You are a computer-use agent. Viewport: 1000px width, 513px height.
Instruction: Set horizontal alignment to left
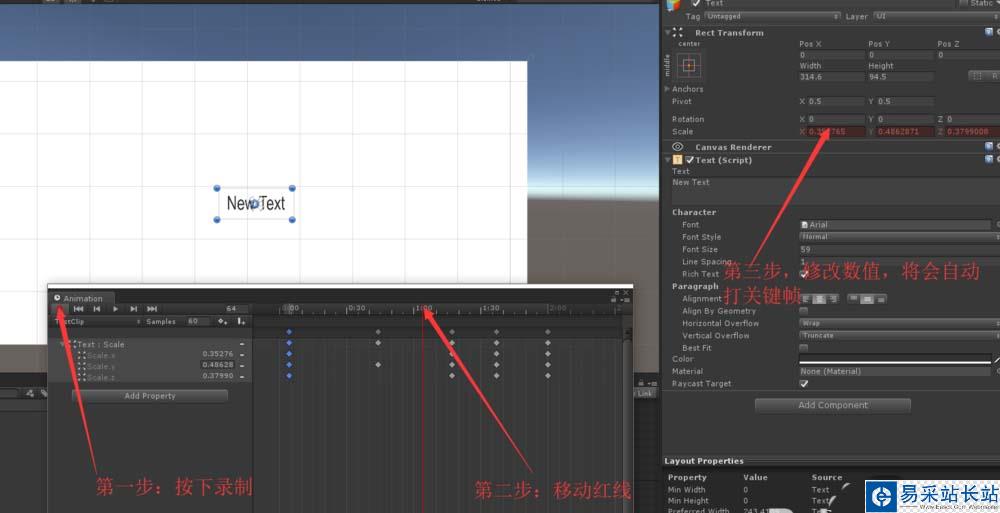point(807,299)
